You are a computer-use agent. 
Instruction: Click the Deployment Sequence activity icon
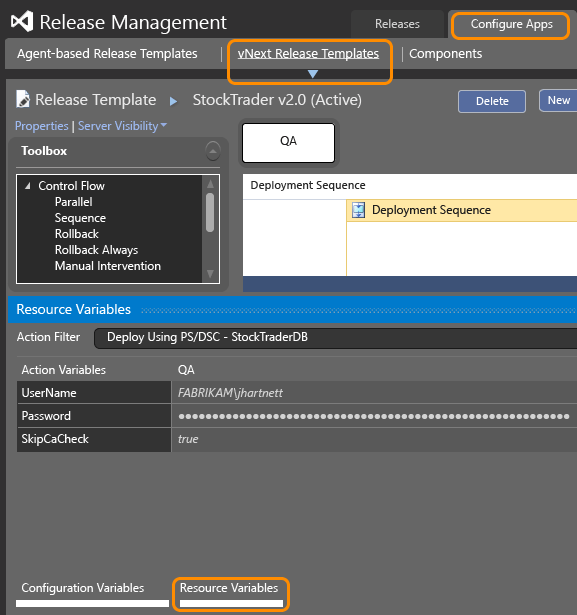click(x=358, y=210)
